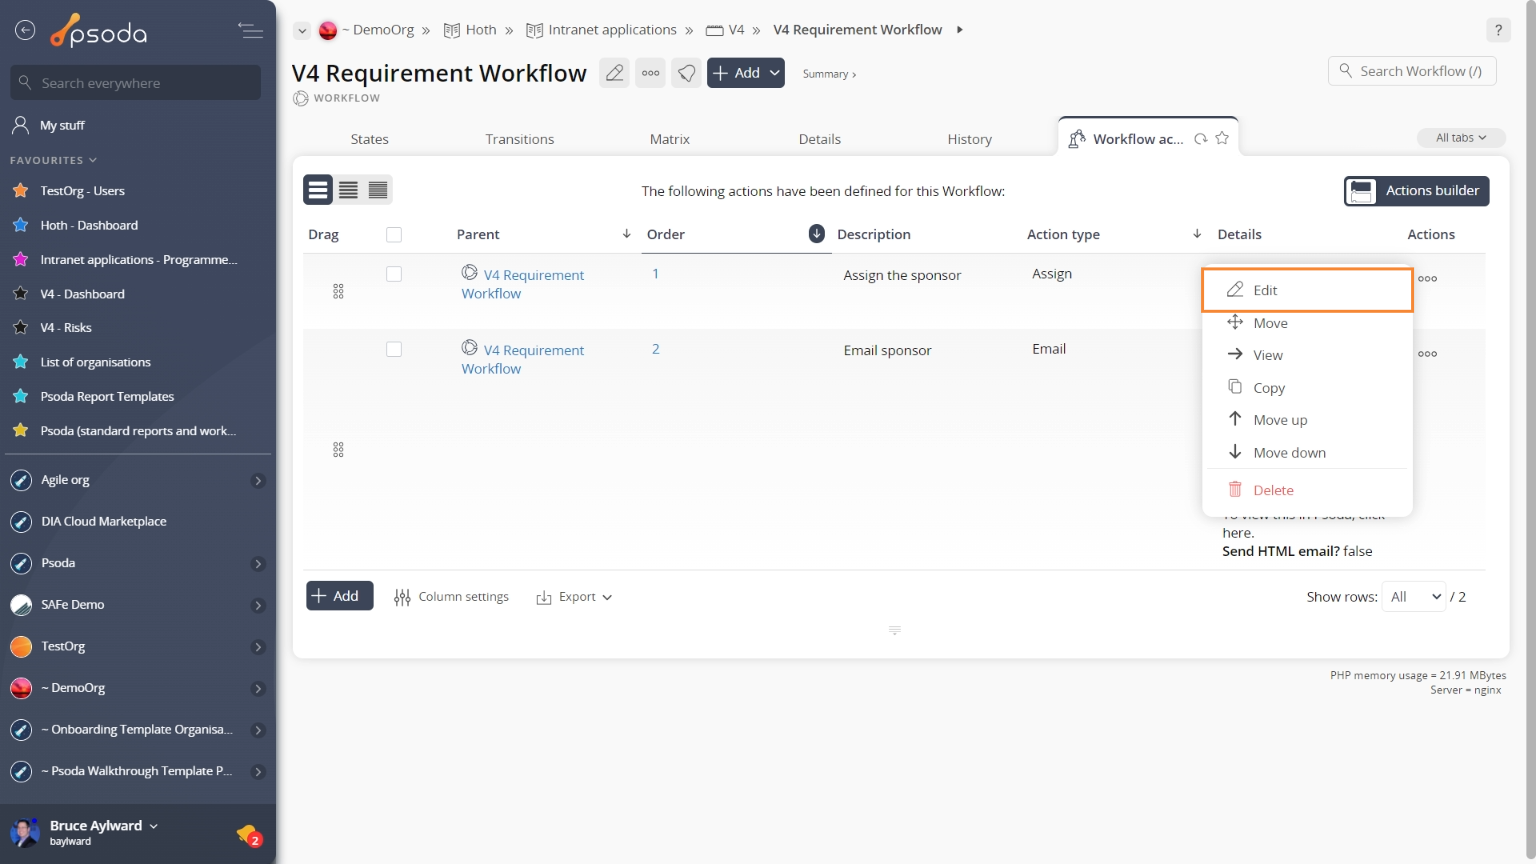Collapse the Favourites section chevron
Viewport: 1536px width, 864px height.
[93, 160]
